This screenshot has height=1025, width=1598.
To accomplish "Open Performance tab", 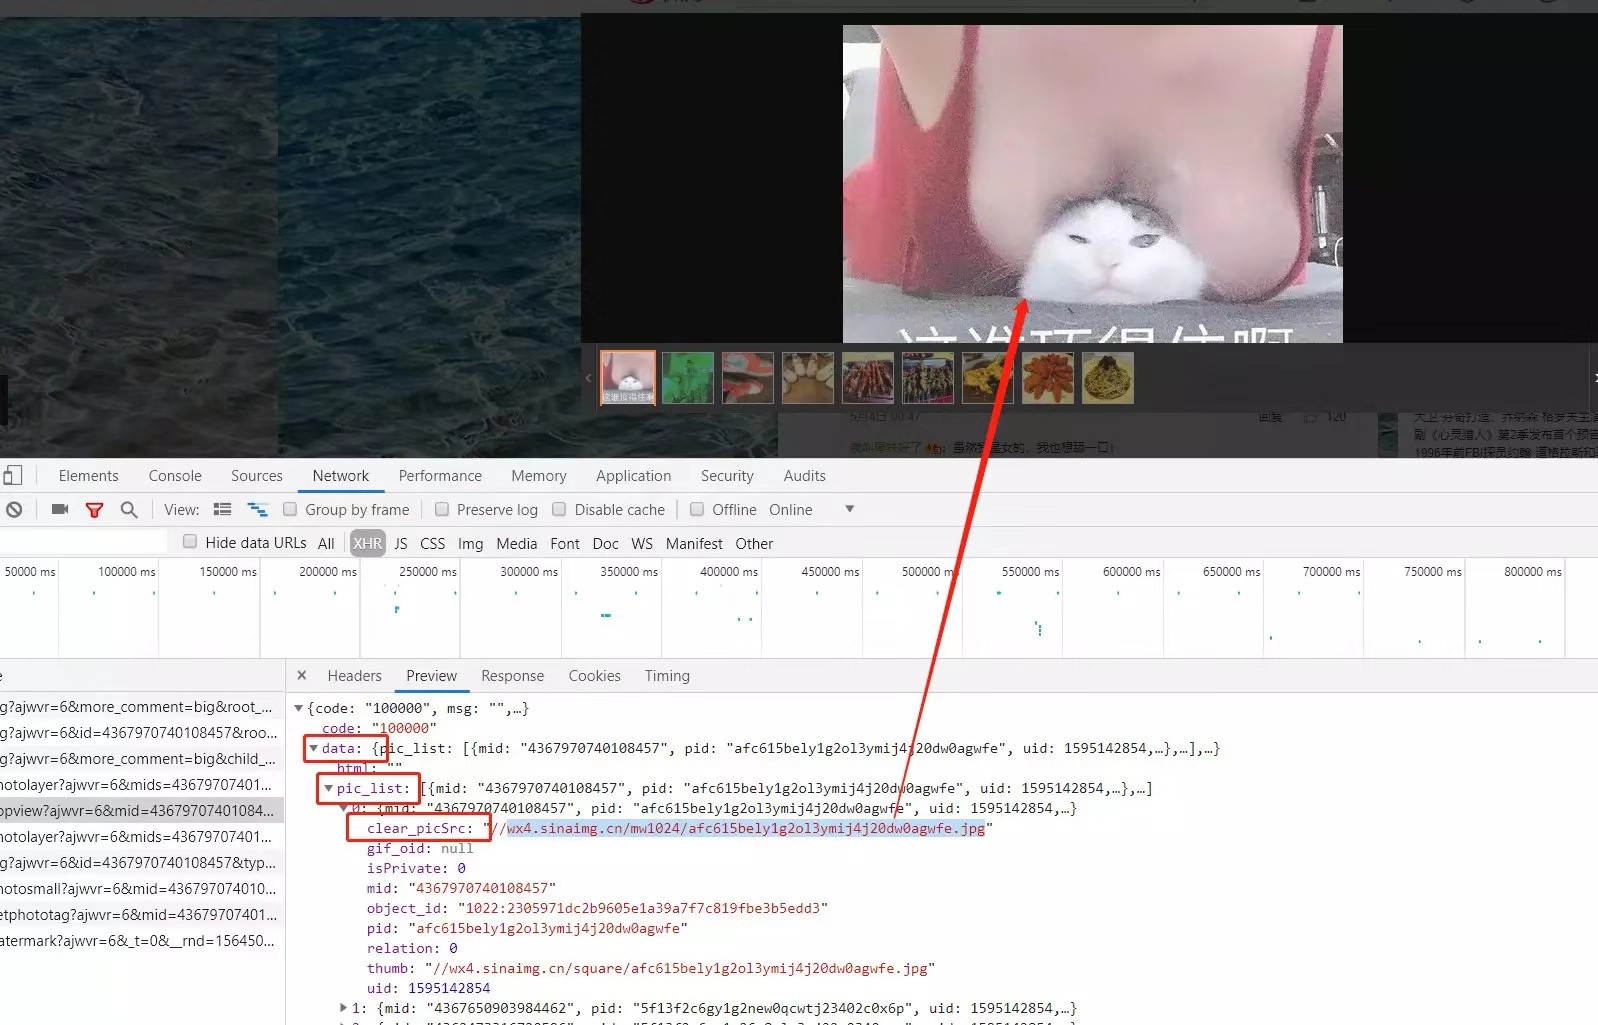I will pos(440,476).
